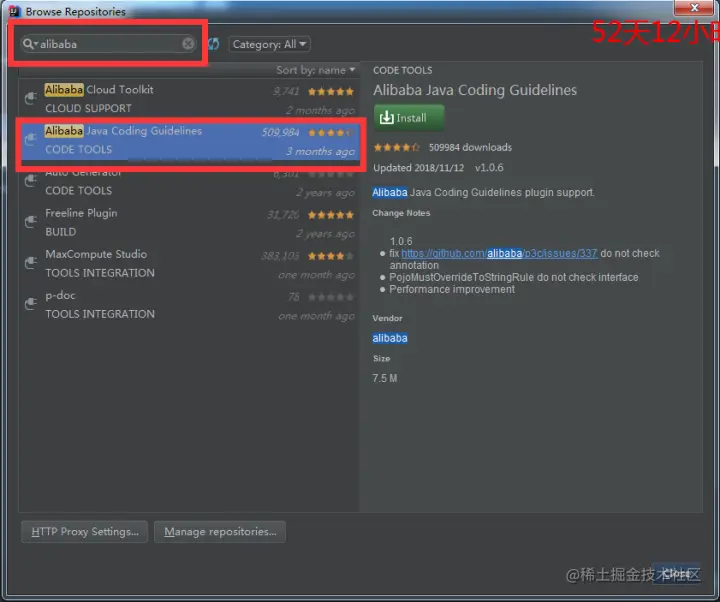Viewport: 720px width, 602px height.
Task: Clear the alibaba search text with X icon
Action: [x=188, y=44]
